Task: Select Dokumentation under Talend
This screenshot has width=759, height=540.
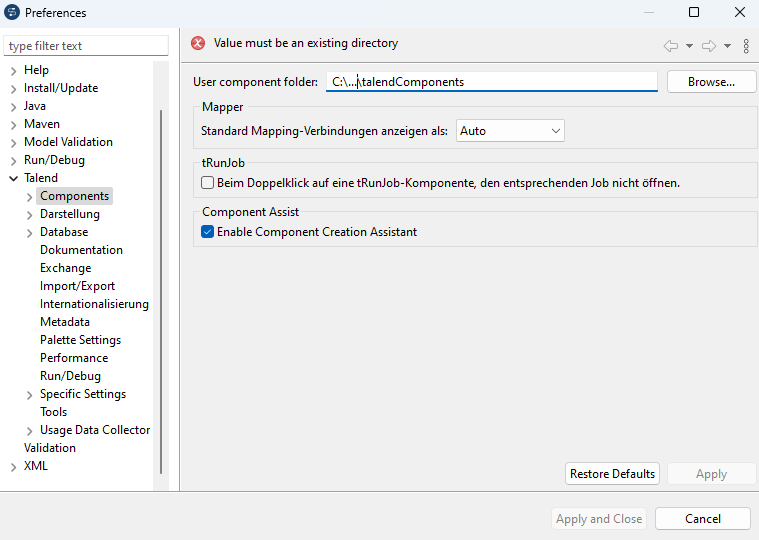Action: (x=81, y=250)
